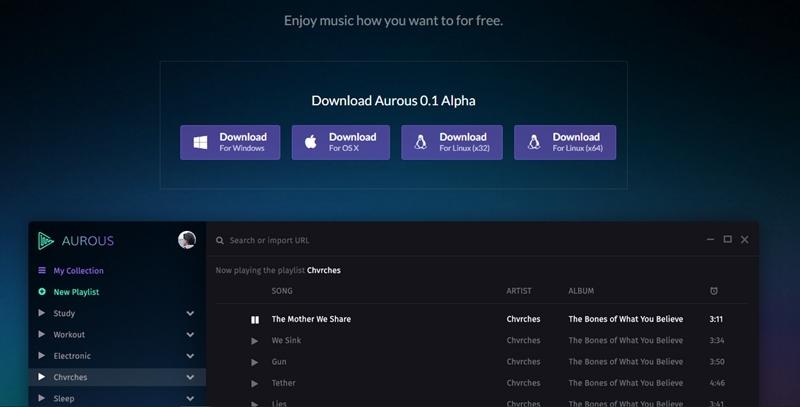Select song title We Sink
This screenshot has width=800, height=407.
point(286,340)
